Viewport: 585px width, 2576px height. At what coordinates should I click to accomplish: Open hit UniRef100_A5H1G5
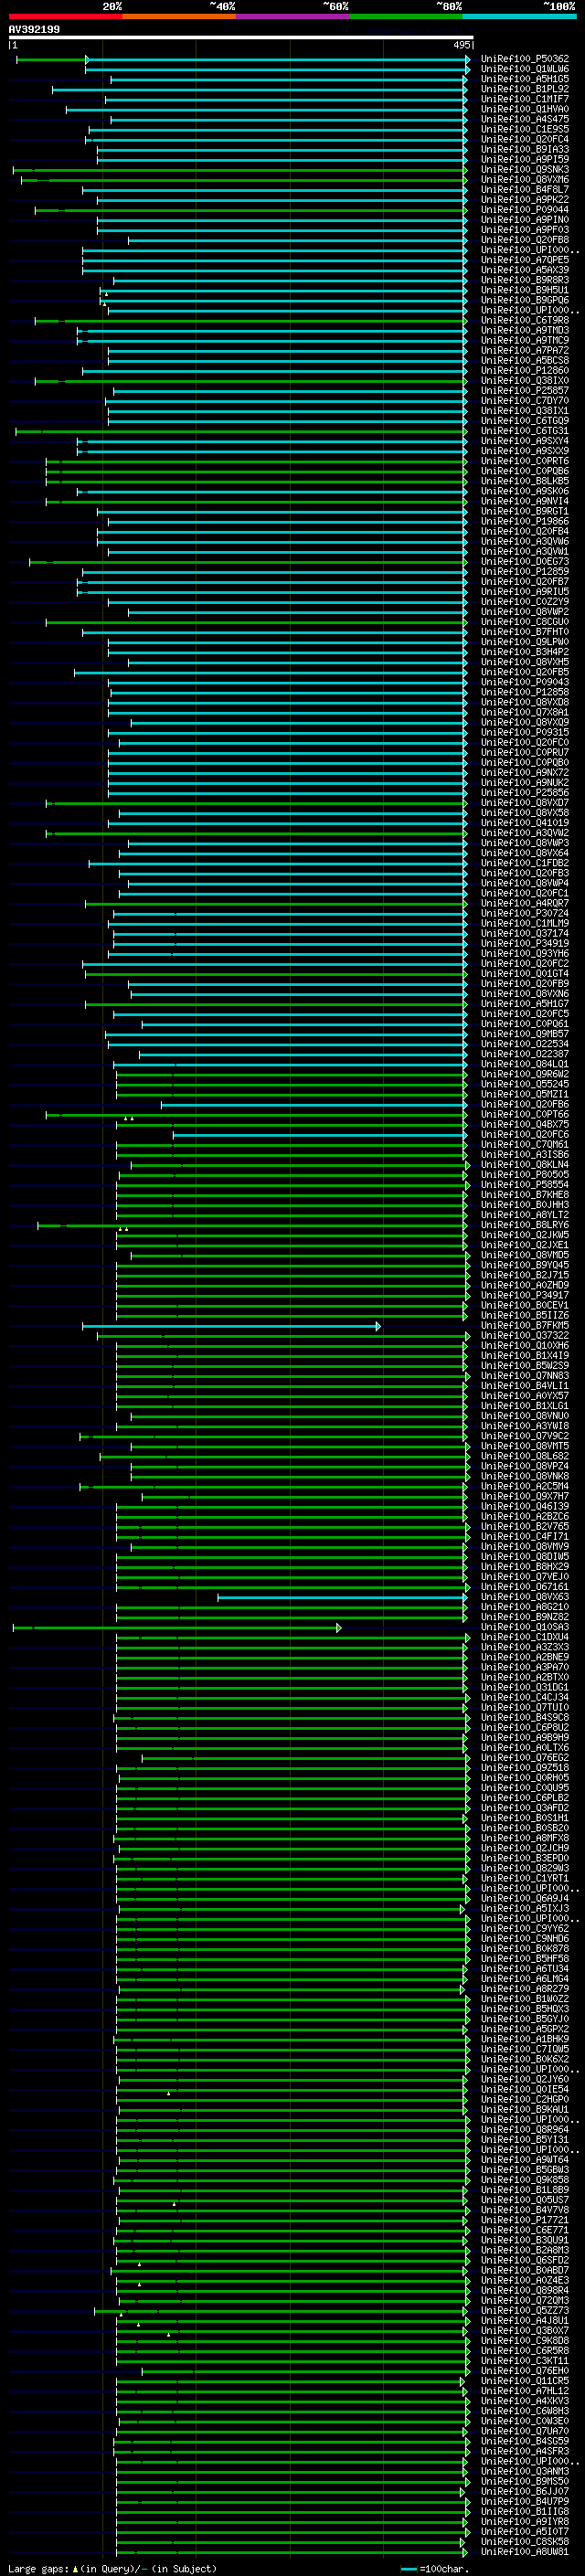pyautogui.click(x=525, y=79)
